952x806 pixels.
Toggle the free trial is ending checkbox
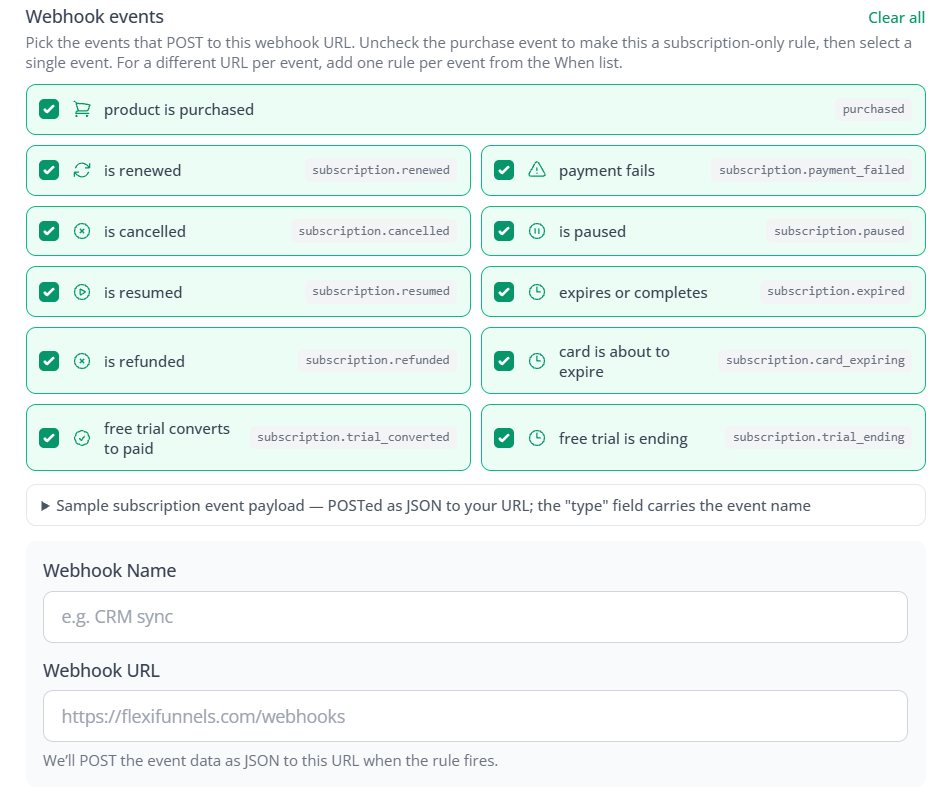click(504, 438)
